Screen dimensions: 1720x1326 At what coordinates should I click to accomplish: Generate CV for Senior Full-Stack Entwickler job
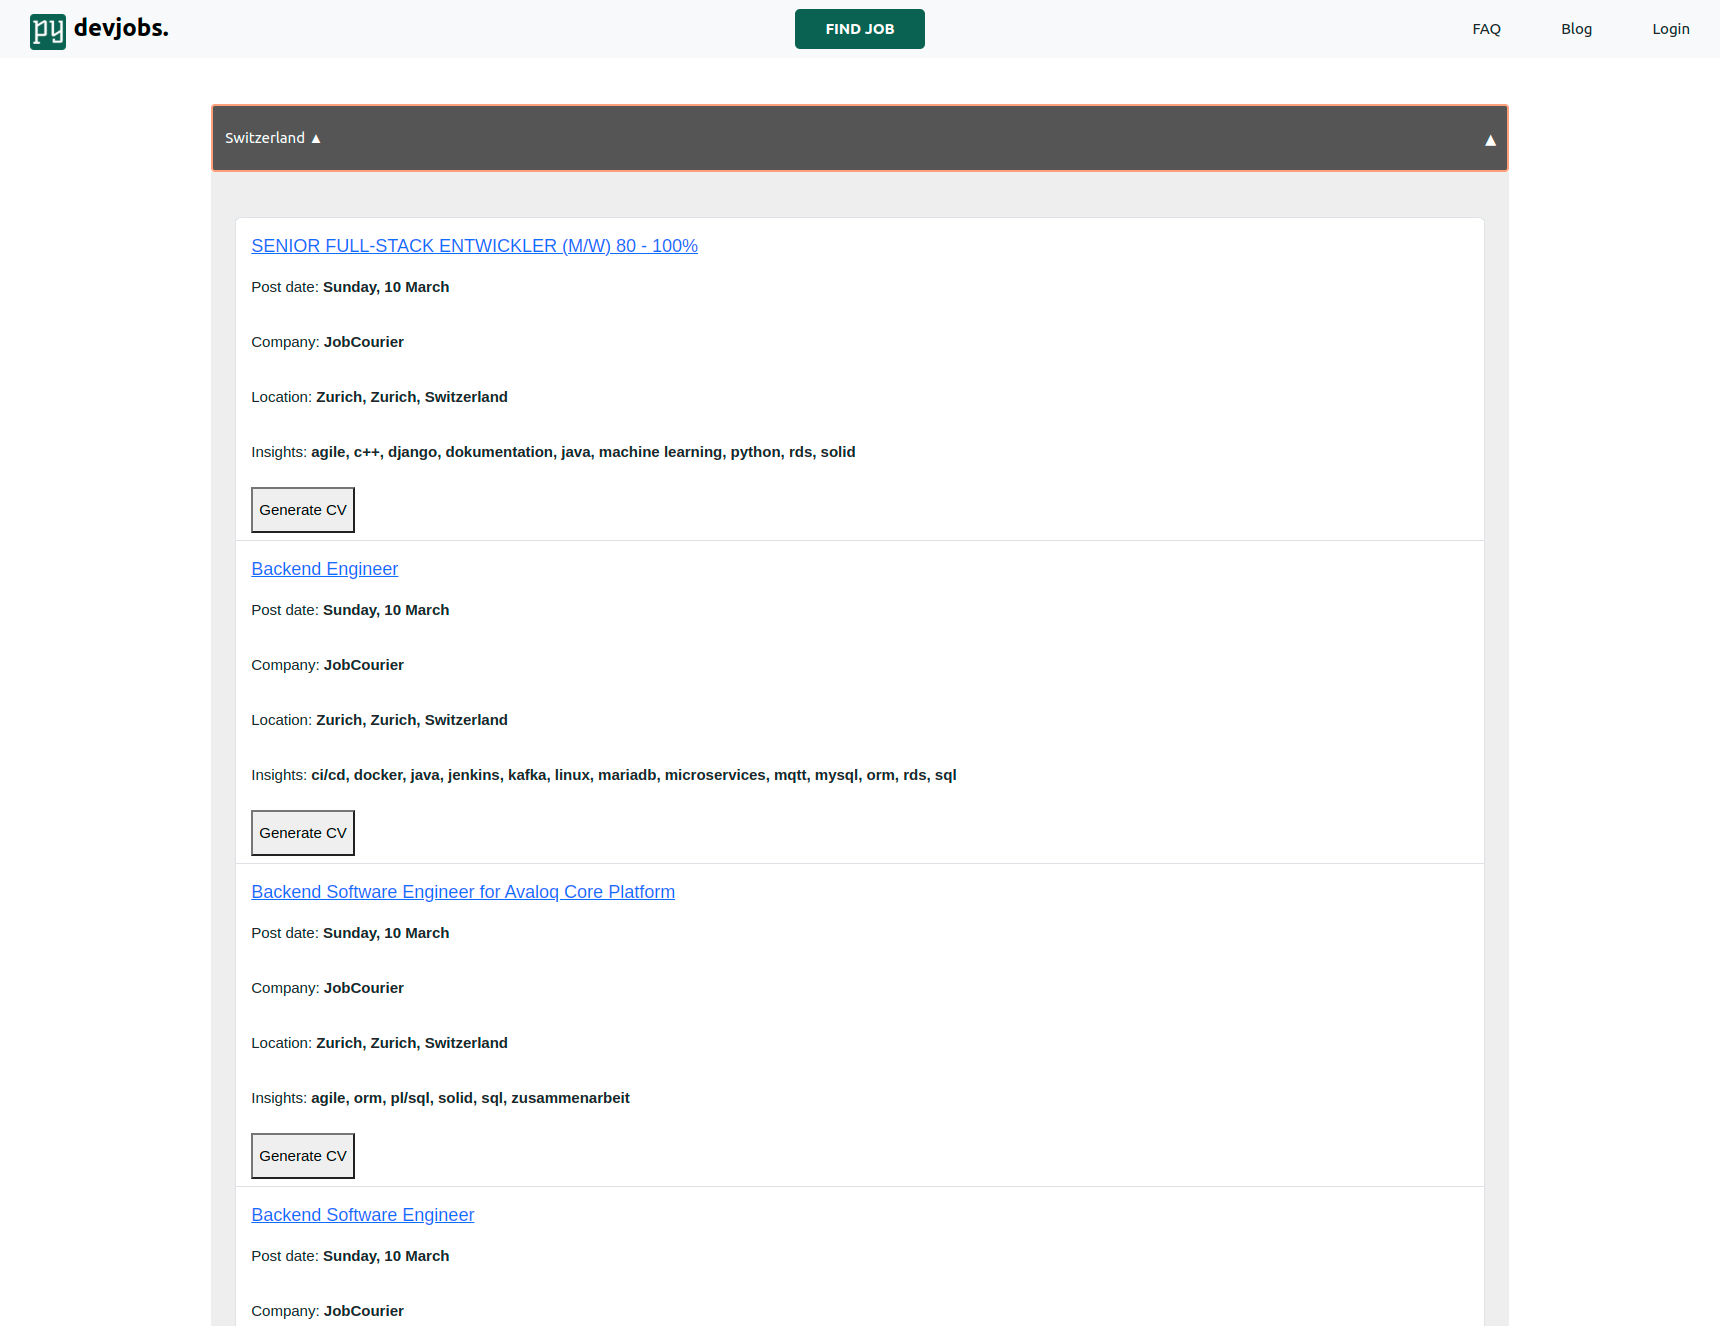[x=303, y=510]
